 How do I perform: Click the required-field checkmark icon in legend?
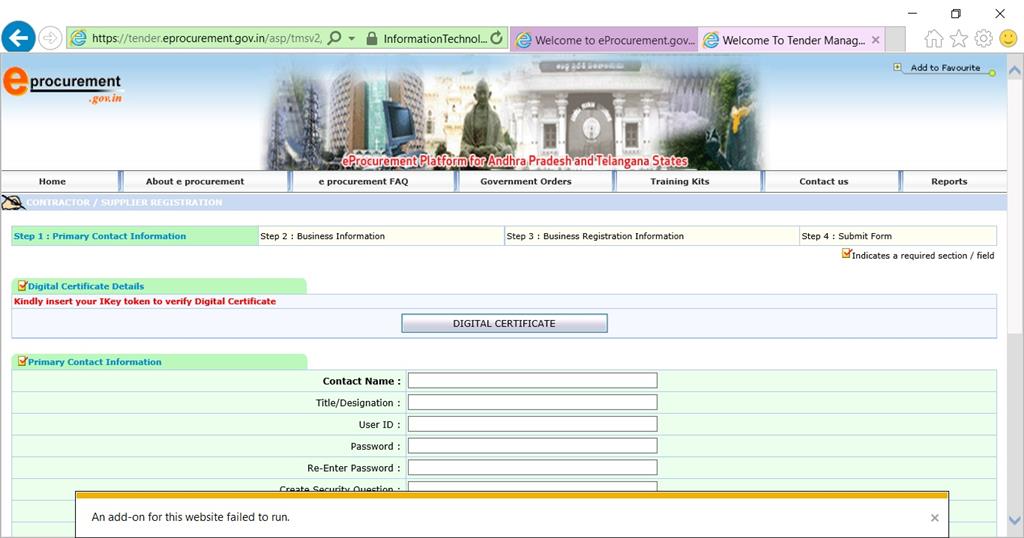point(846,254)
